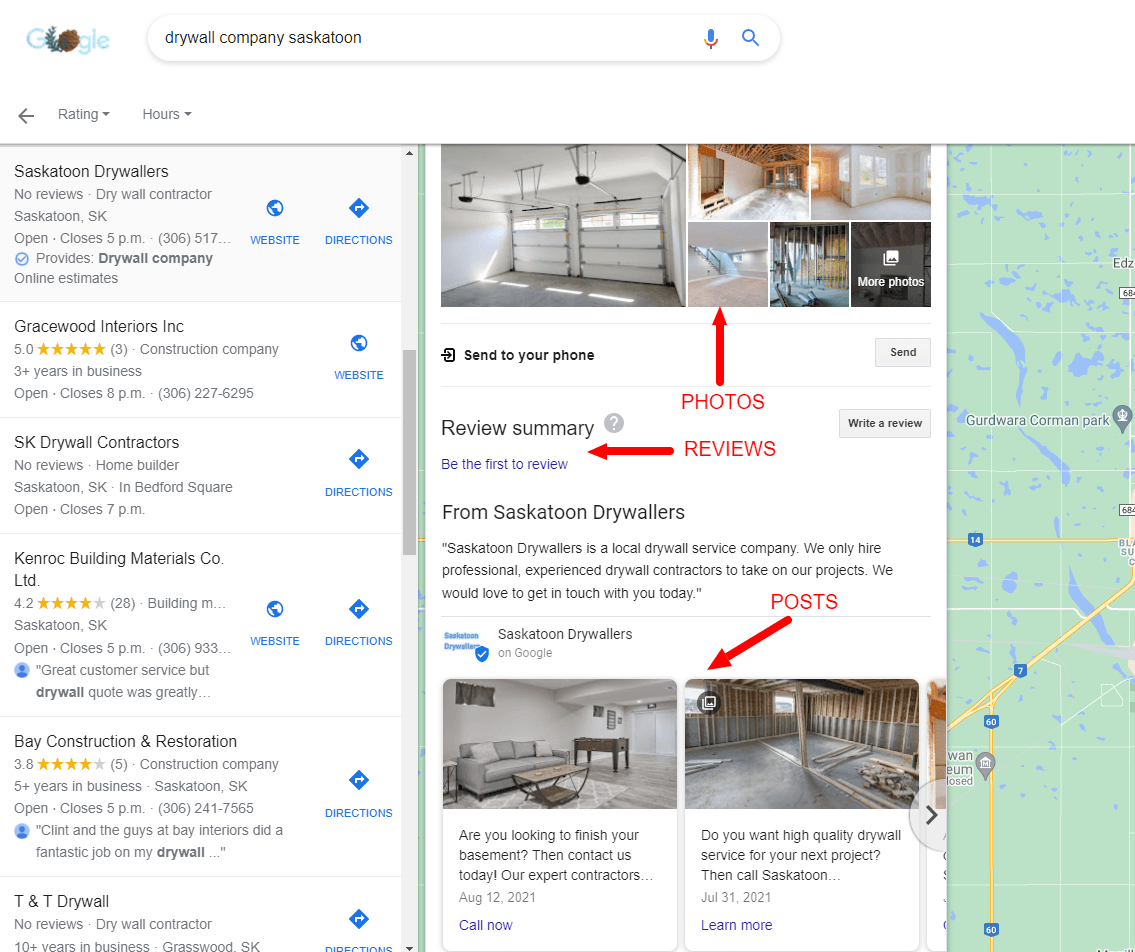Click Review summary help question icon
1135x952 pixels.
click(614, 423)
